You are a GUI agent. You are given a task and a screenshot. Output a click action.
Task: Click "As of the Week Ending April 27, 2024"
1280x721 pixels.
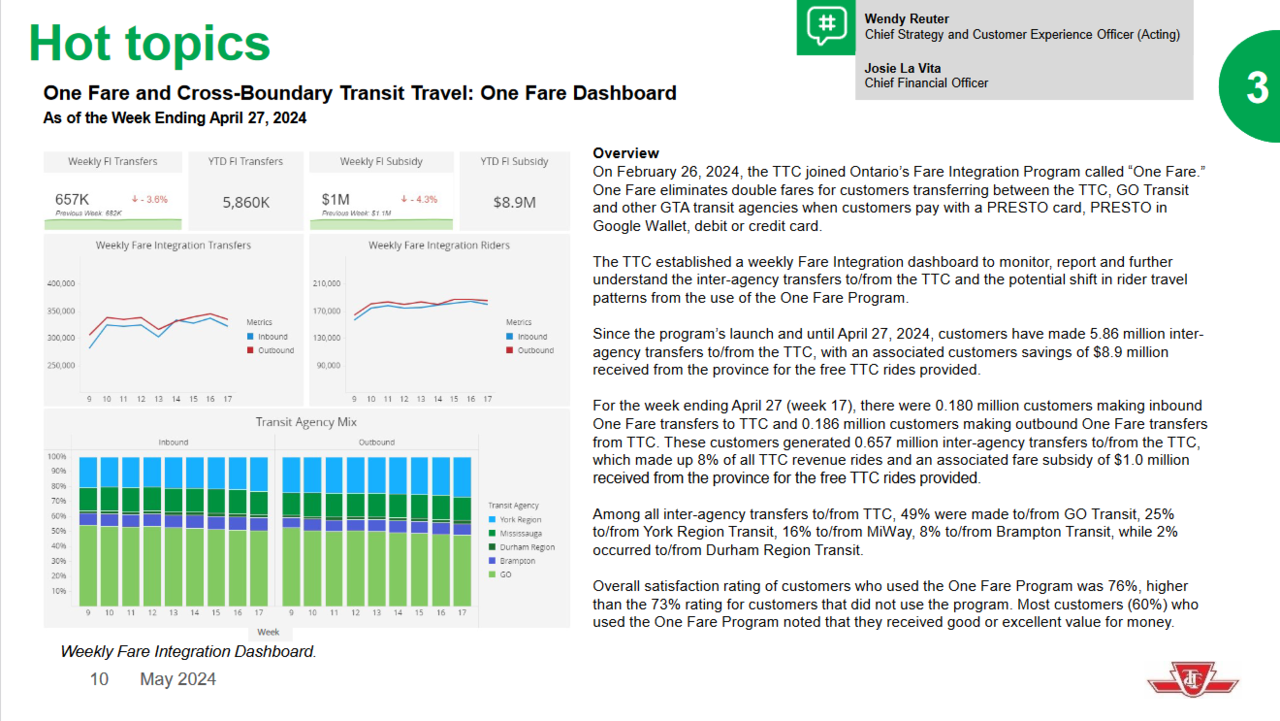(x=175, y=118)
